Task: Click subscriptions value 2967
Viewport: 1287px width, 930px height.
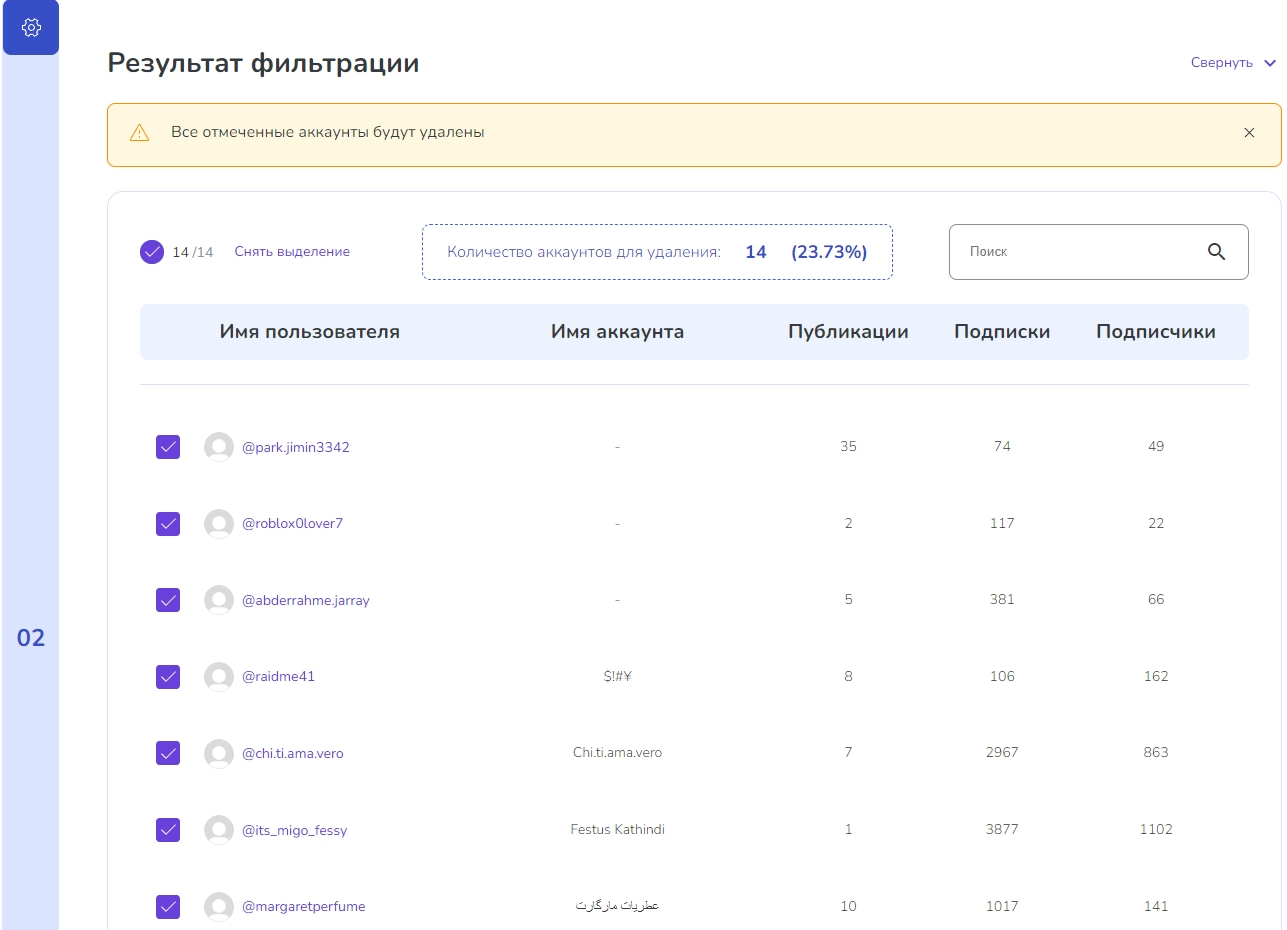Action: click(x=1002, y=752)
